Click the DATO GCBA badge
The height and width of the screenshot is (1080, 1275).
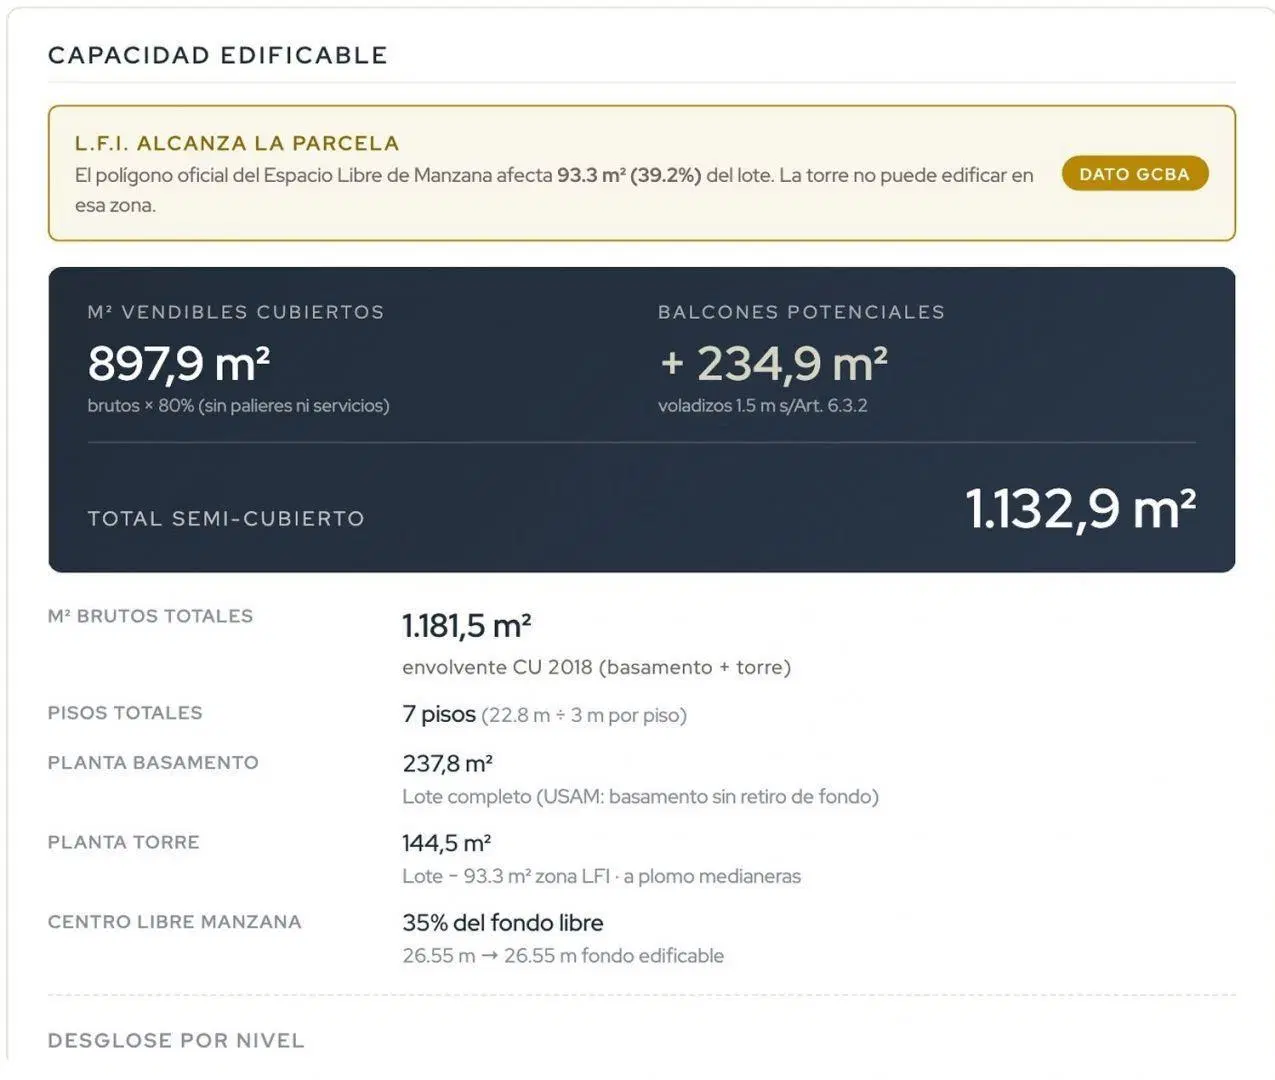point(1135,174)
